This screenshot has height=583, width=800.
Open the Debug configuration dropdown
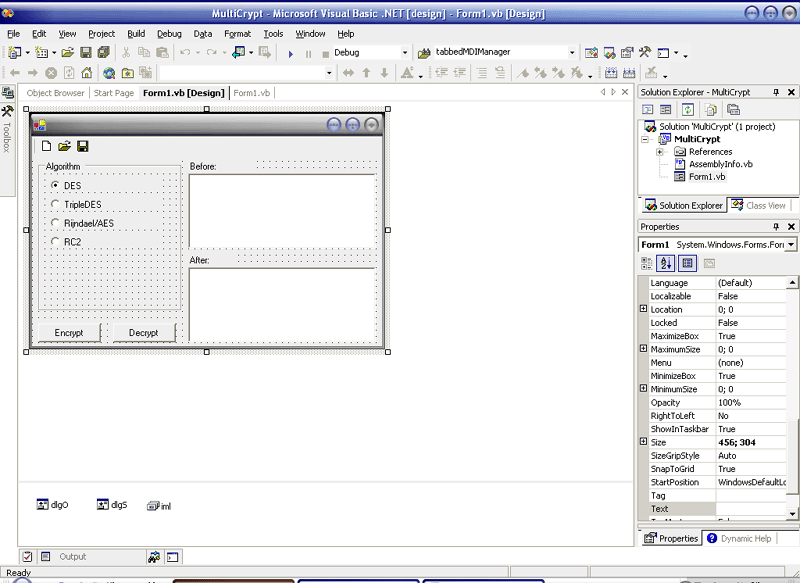pos(404,52)
